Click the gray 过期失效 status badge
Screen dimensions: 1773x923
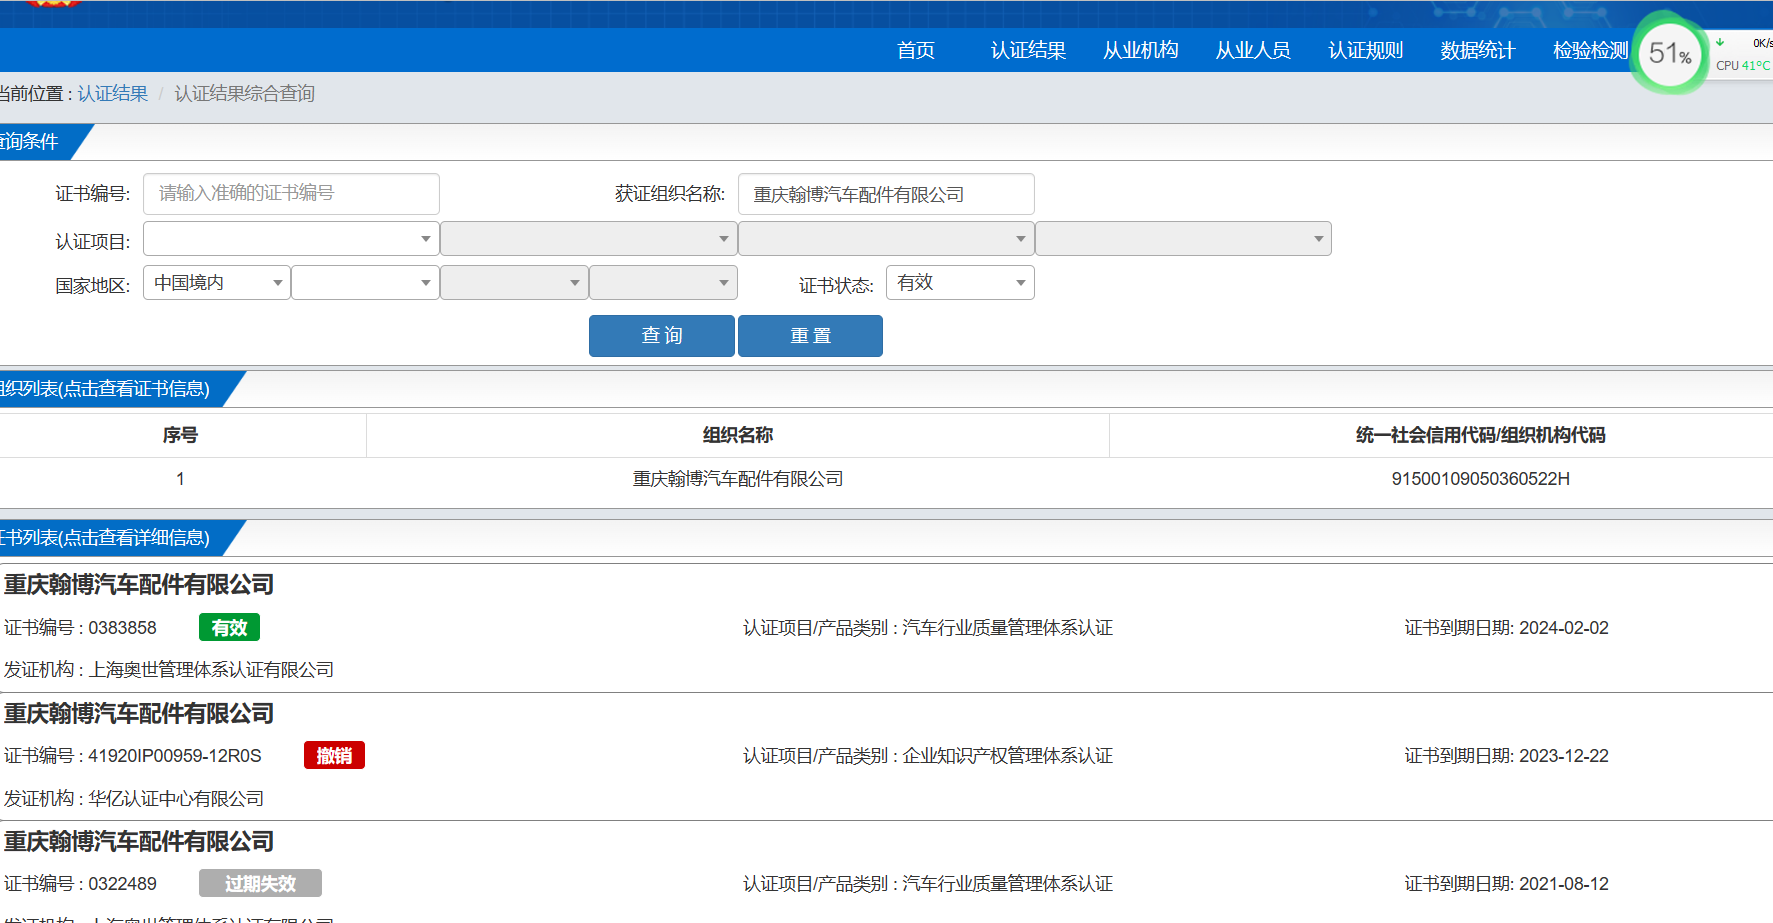point(260,883)
